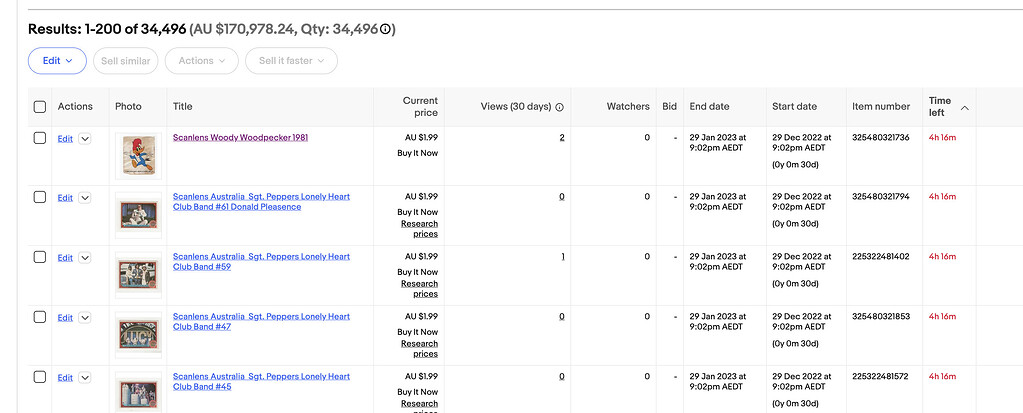Open Scanlens Woody Woodpecker 1981 title link
Viewport: 1023px width, 413px height.
240,138
